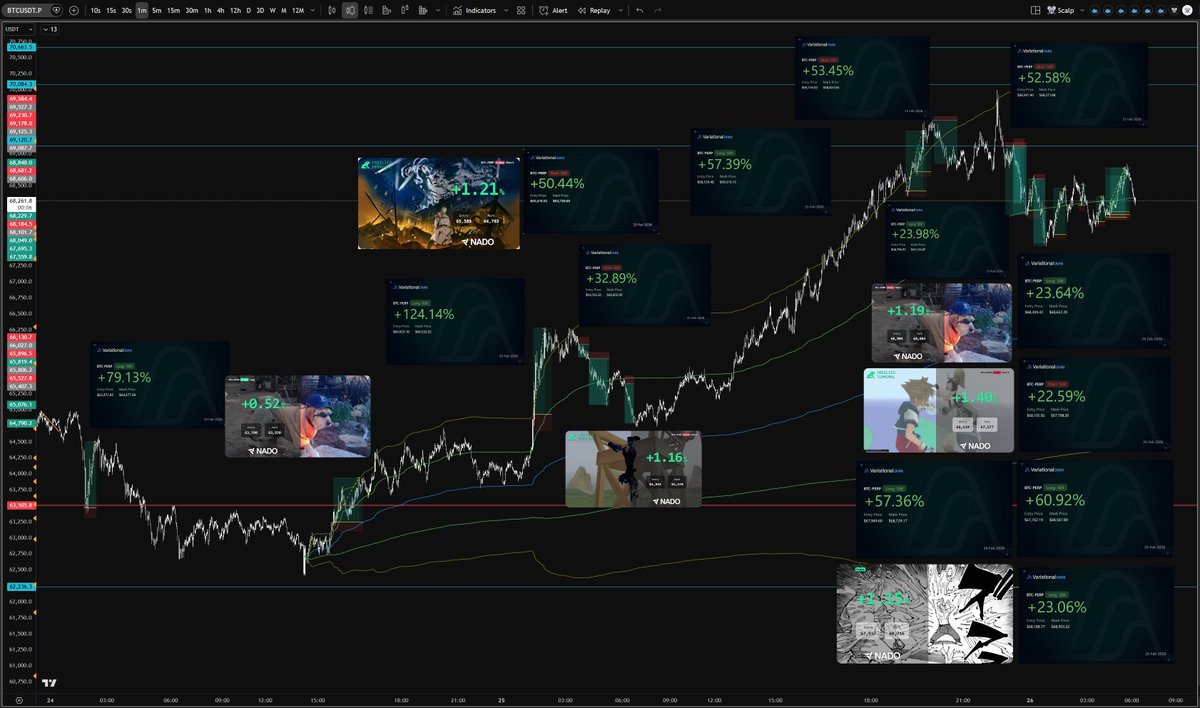The height and width of the screenshot is (708, 1200).
Task: Expand the Indicators favorites dropdown arrow
Action: 505,10
